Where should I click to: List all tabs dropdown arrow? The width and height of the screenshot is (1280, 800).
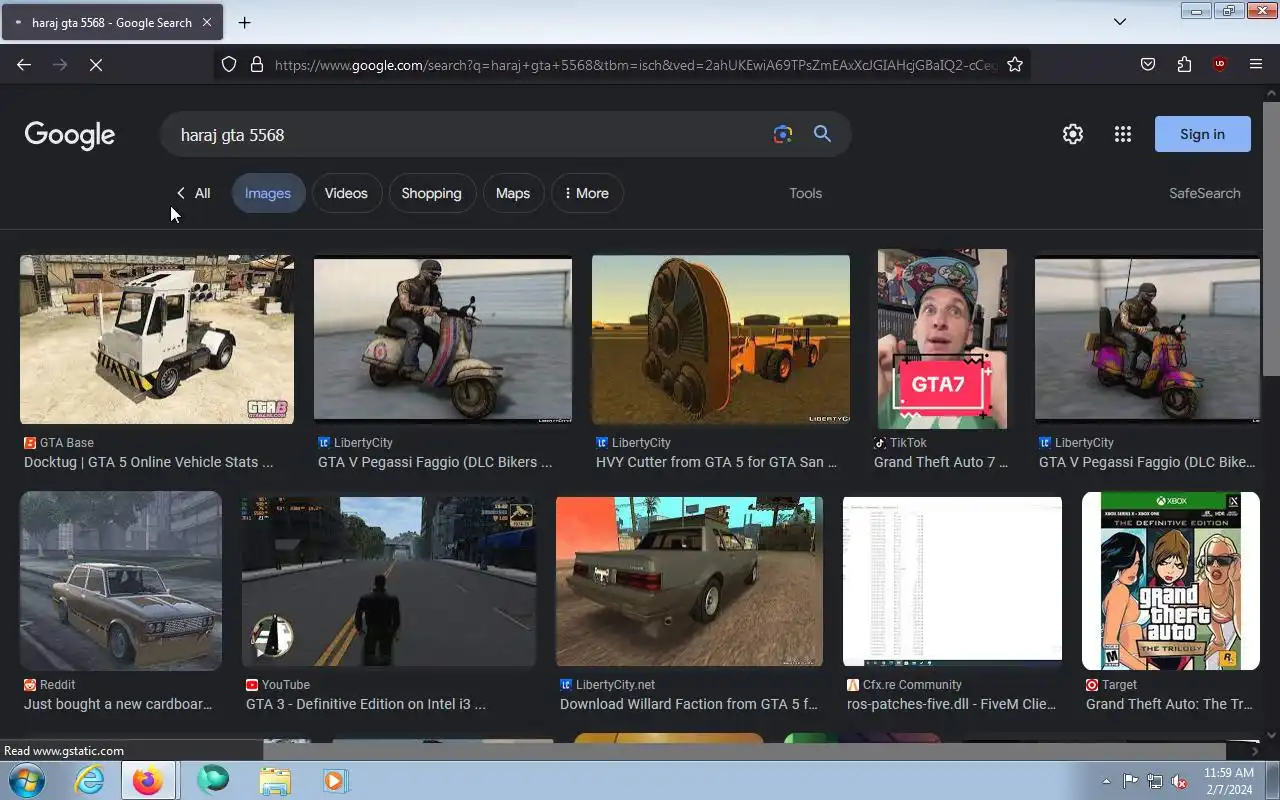[x=1120, y=22]
